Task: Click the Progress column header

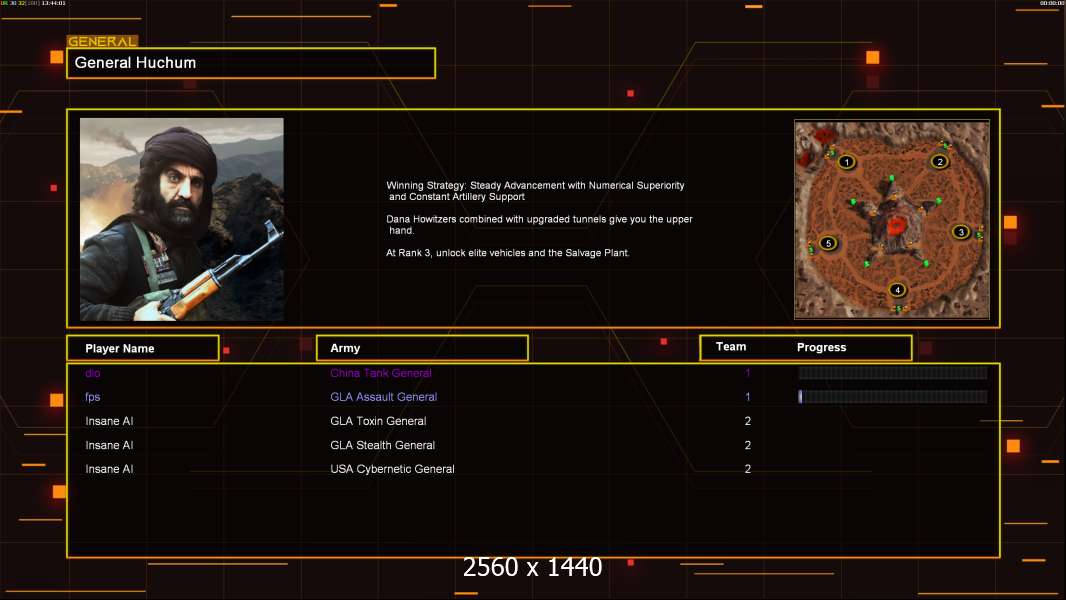Action: tap(821, 347)
